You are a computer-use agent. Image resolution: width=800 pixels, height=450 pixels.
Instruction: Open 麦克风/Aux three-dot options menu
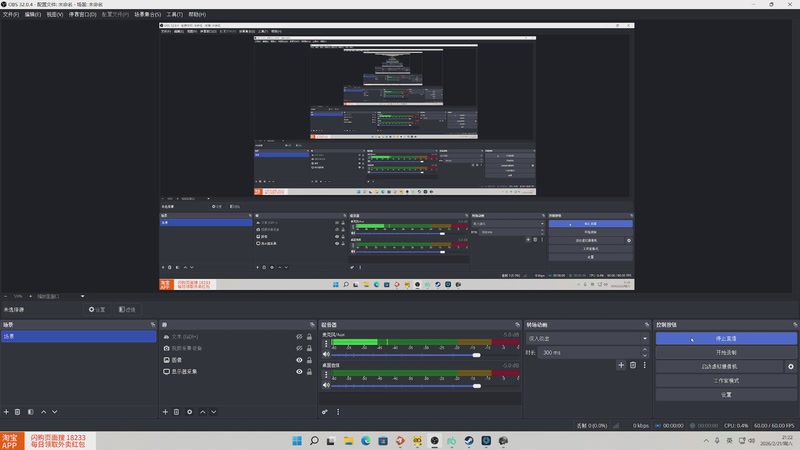tap(327, 343)
